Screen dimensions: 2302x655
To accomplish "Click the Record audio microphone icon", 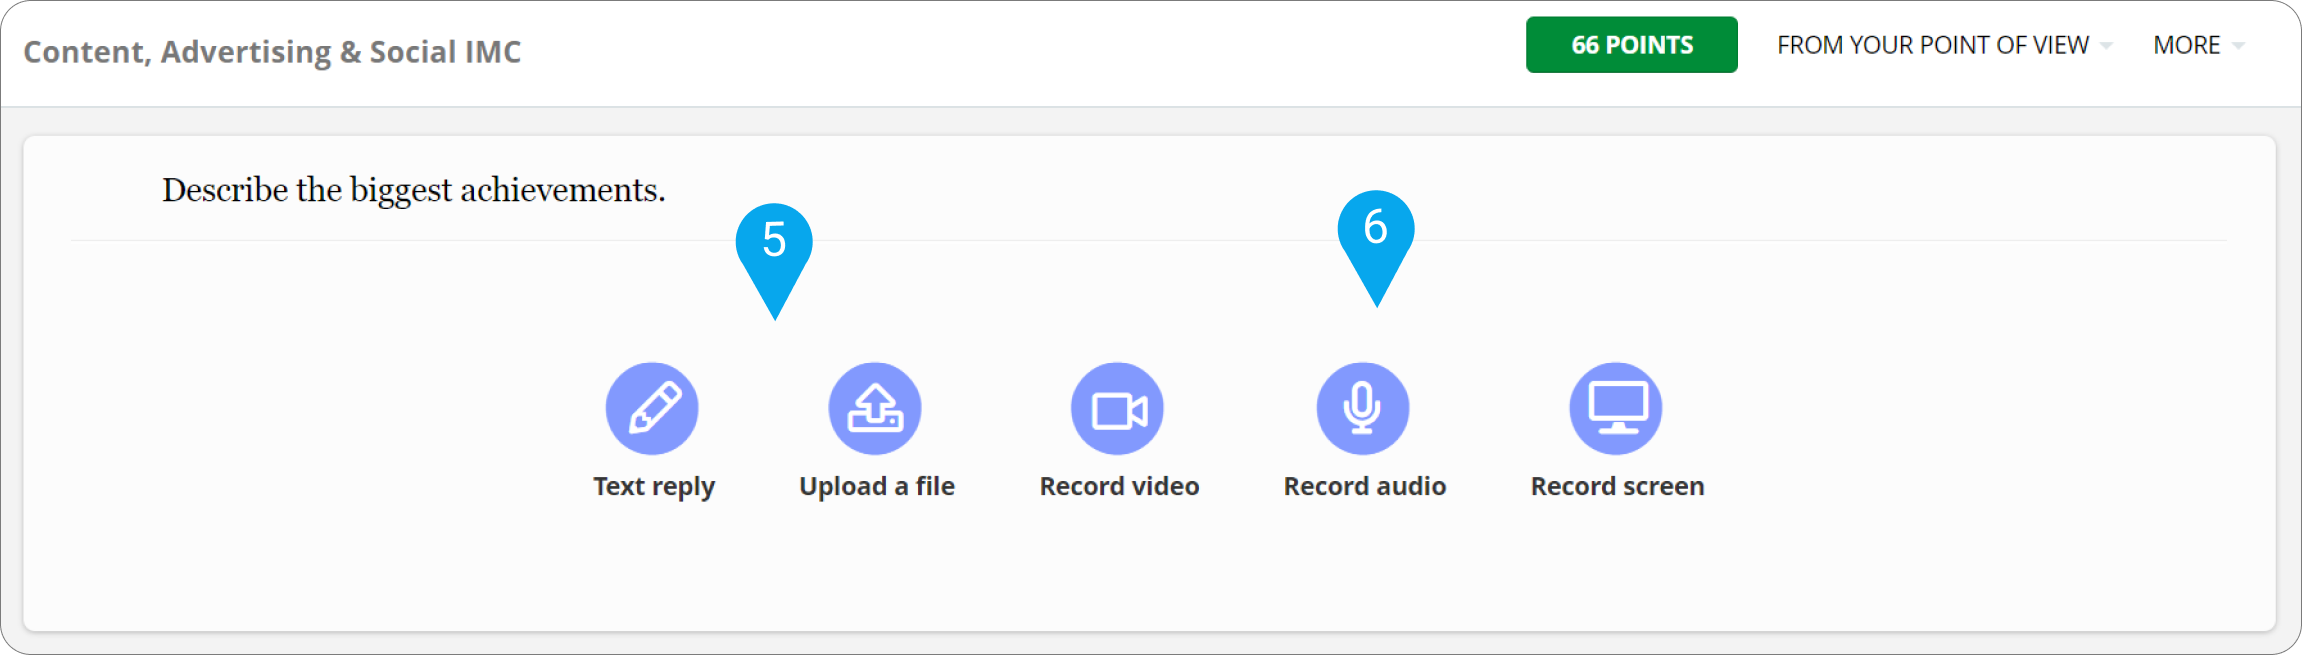I will coord(1363,408).
